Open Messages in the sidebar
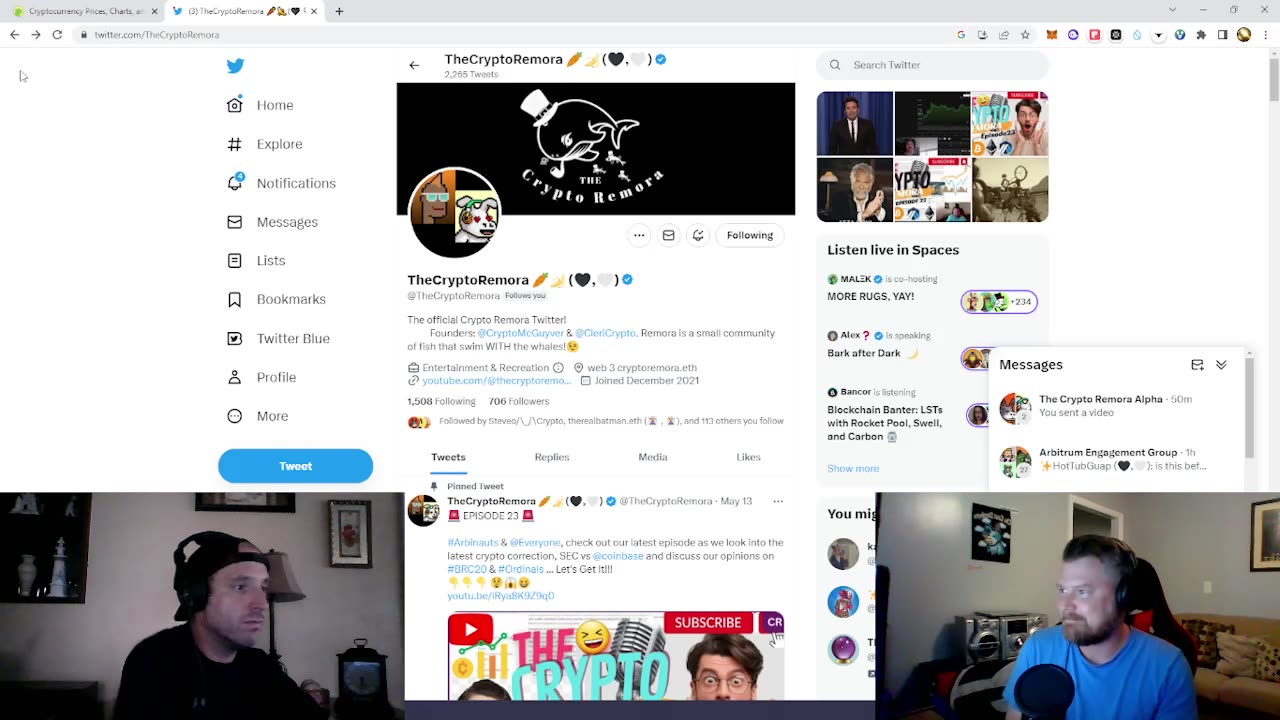The image size is (1280, 720). tap(272, 222)
